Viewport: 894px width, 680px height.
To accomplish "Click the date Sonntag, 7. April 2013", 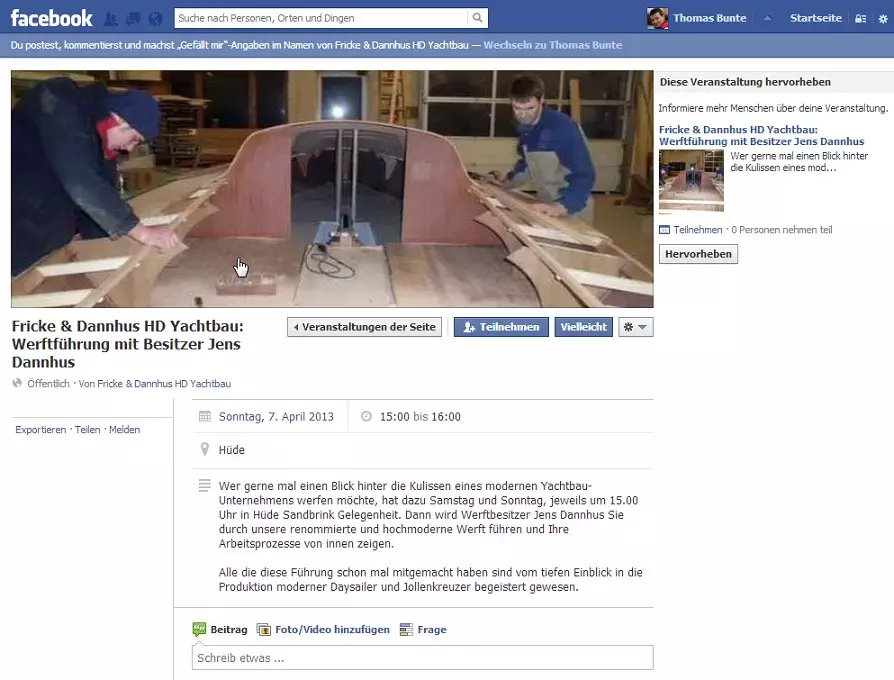I will pos(276,417).
